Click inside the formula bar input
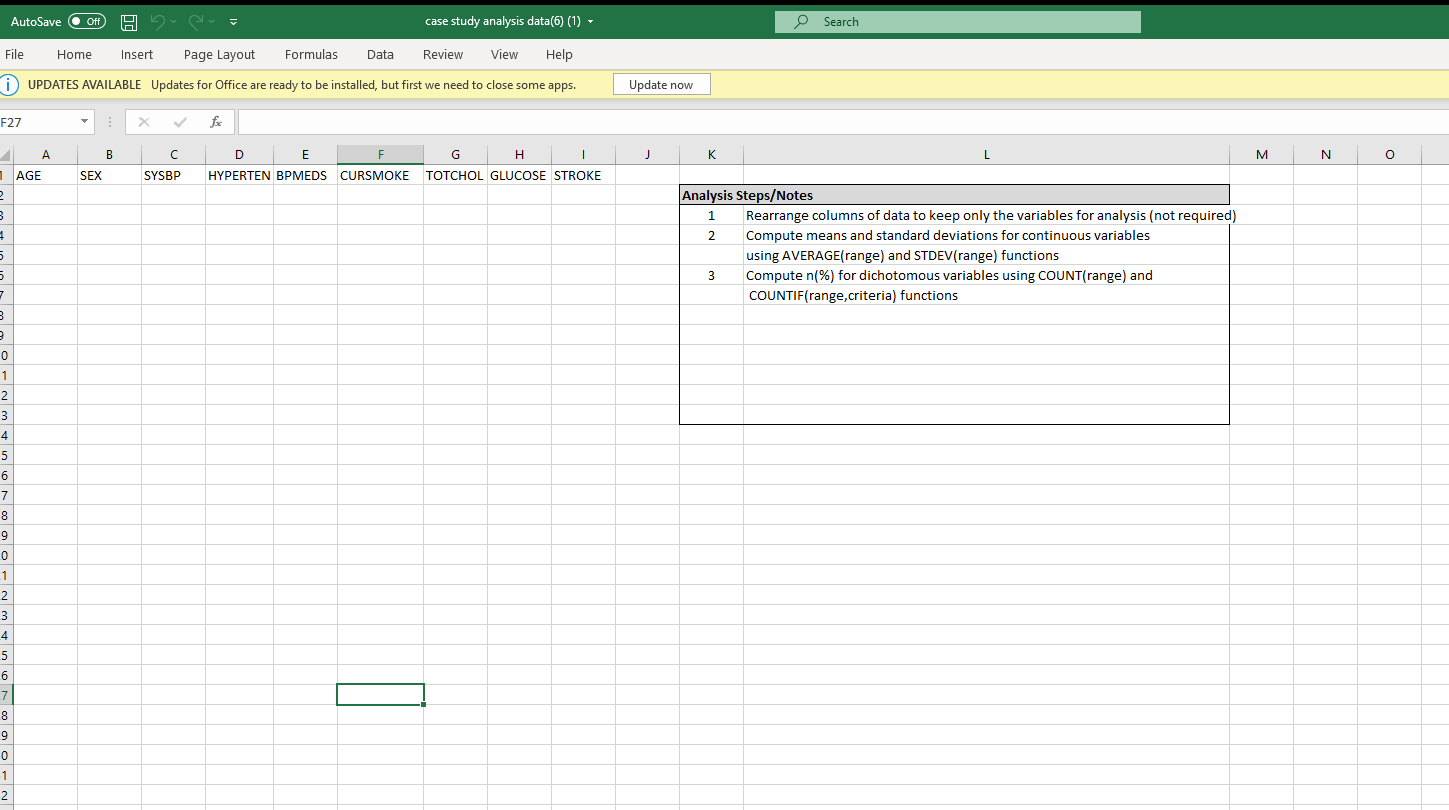Viewport: 1449px width, 810px height. click(x=843, y=122)
